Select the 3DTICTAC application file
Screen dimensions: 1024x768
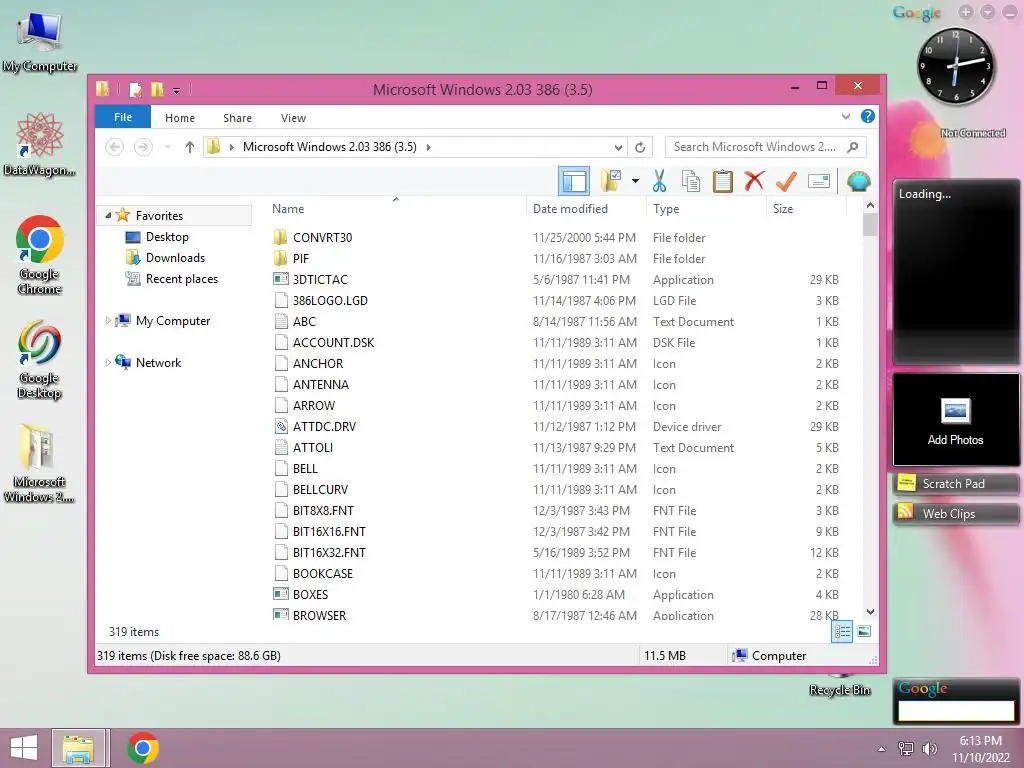coord(320,279)
